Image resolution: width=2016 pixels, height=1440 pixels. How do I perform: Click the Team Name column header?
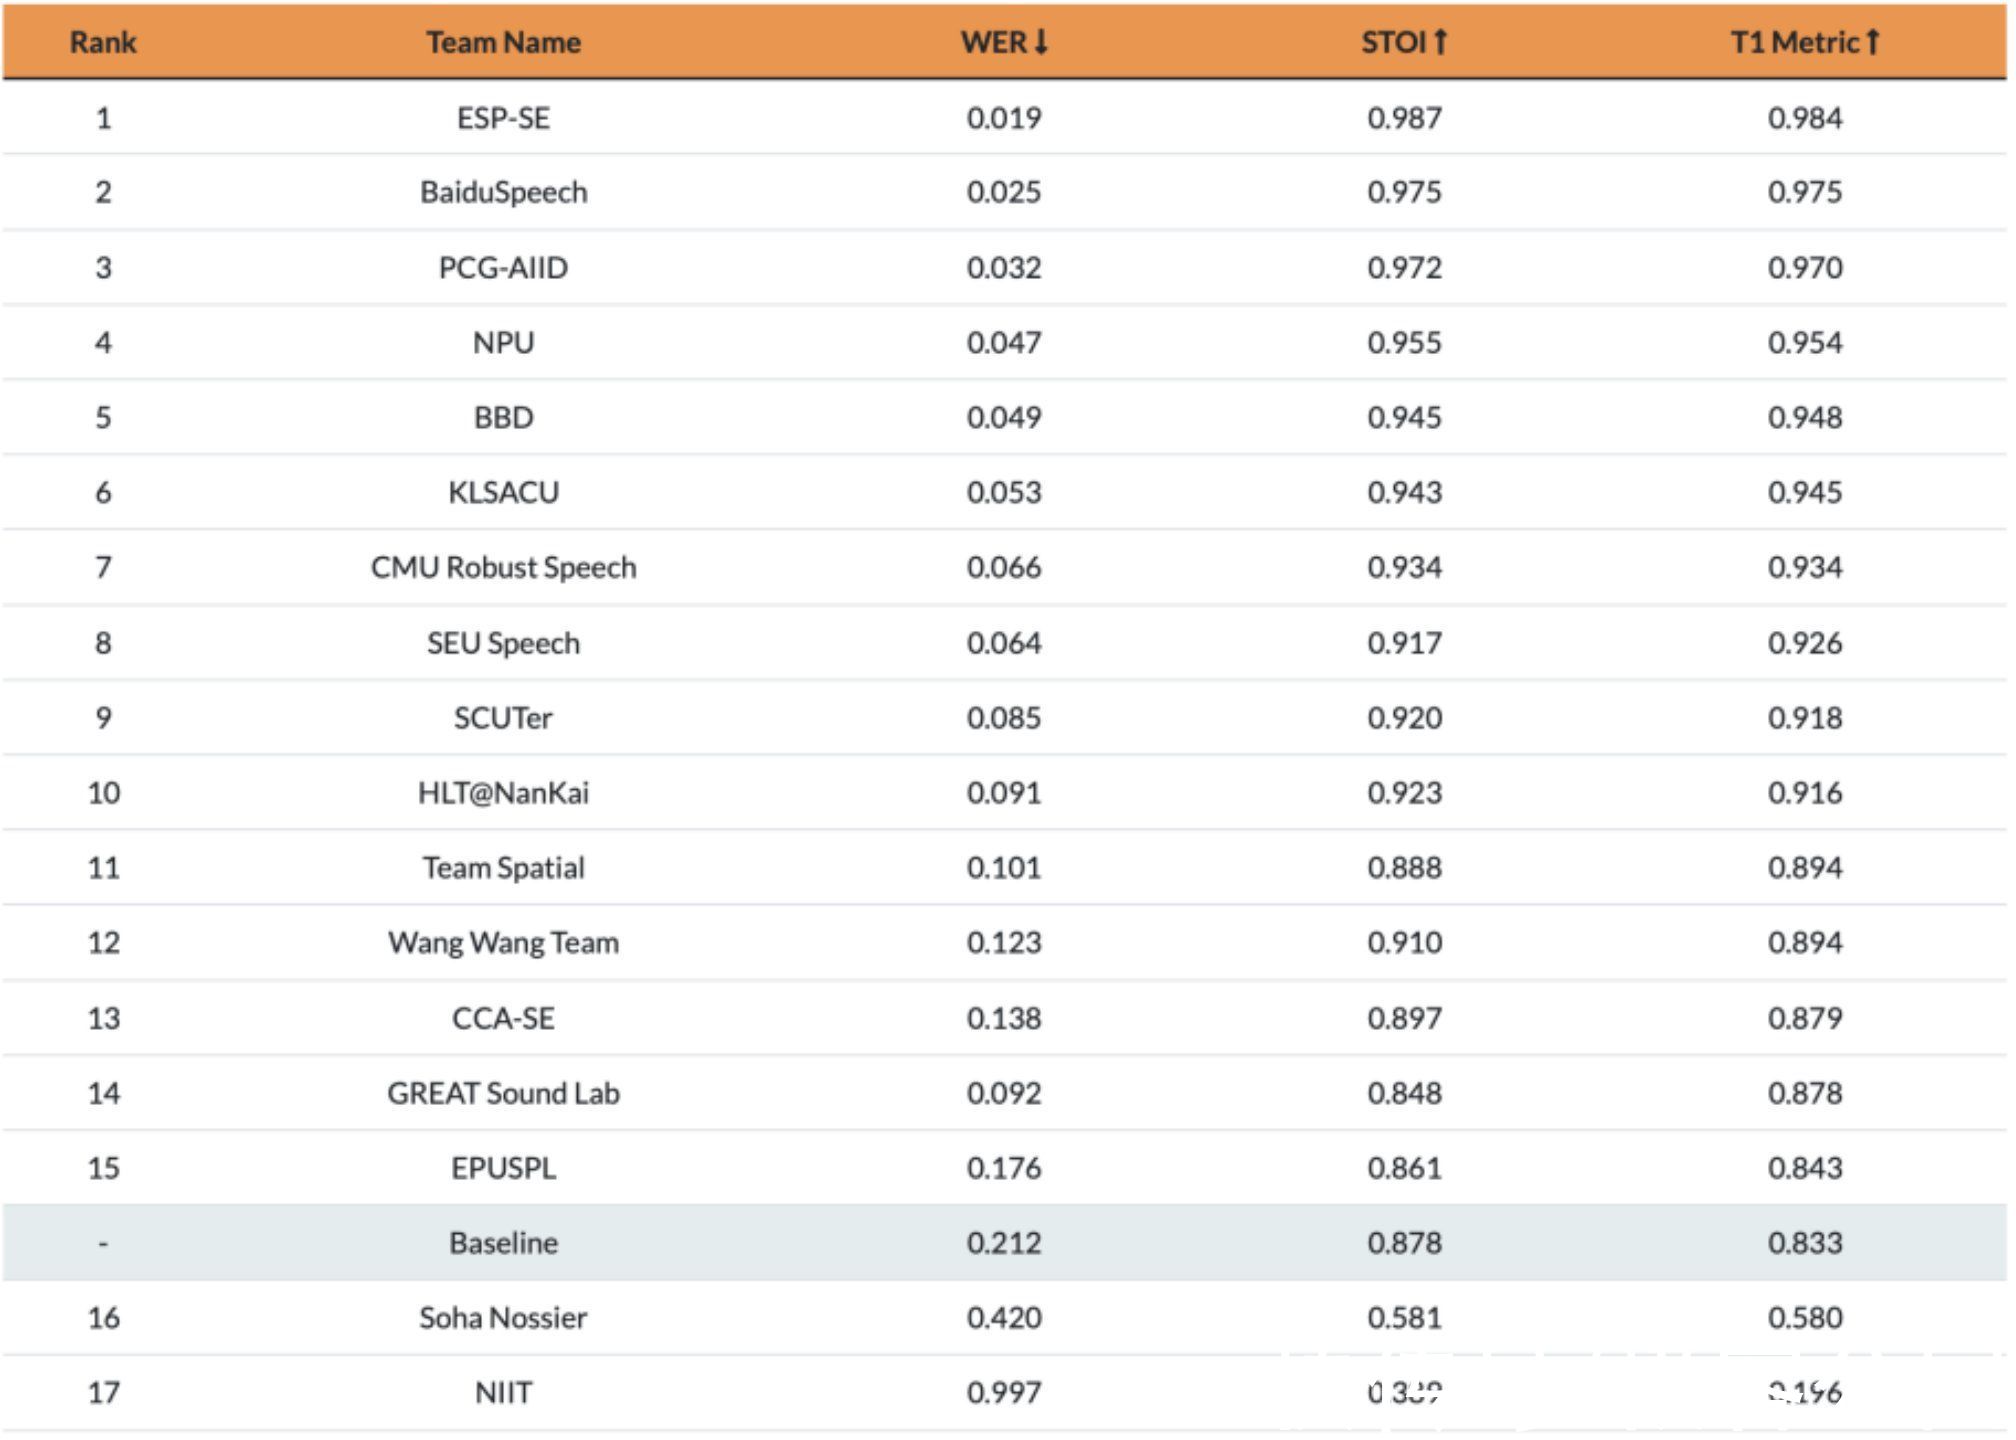[504, 42]
